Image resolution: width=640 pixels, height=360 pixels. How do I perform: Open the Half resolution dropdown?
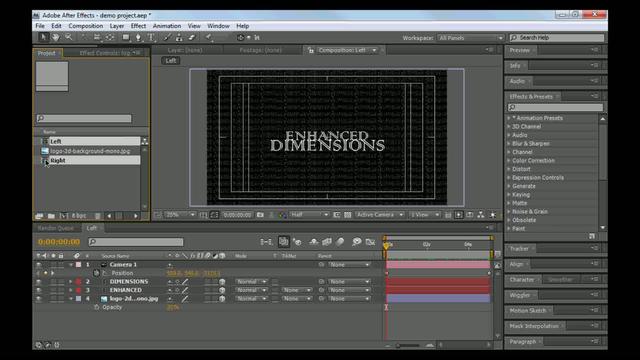tap(309, 215)
